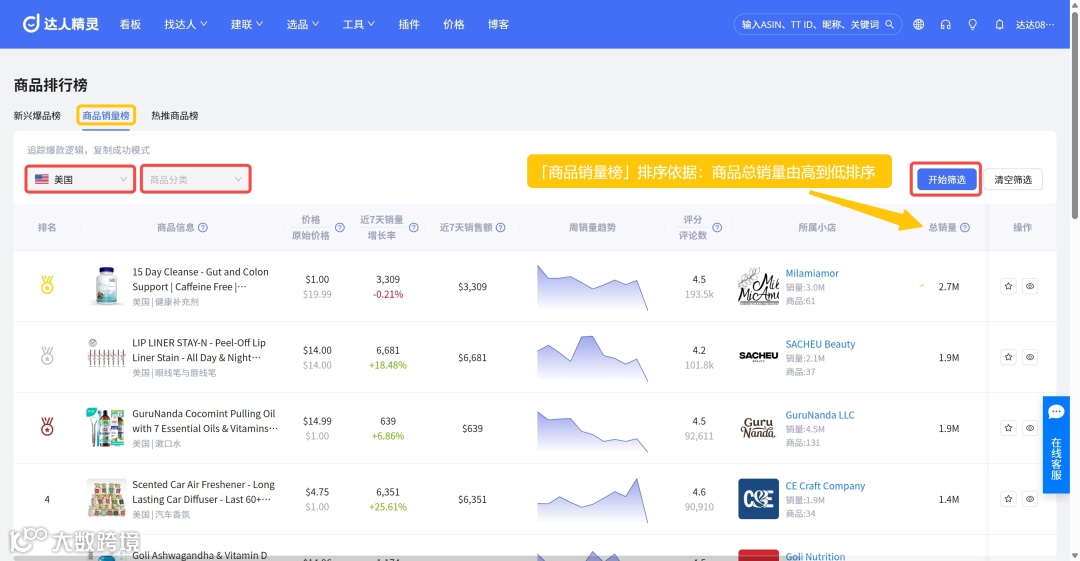Image resolution: width=1080 pixels, height=561 pixels.
Task: Click help icon next to 近7天销量
Action: [x=413, y=227]
